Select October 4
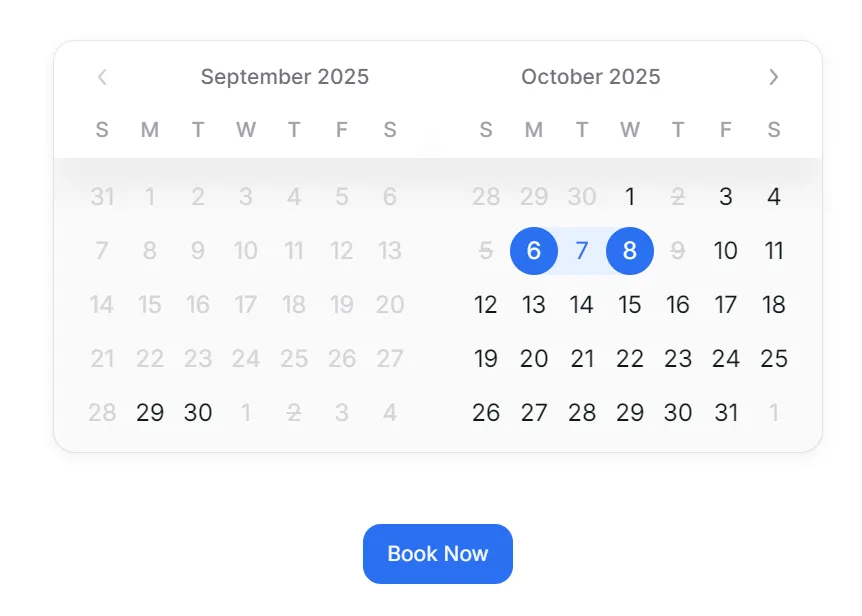This screenshot has width=862, height=616. (x=774, y=197)
